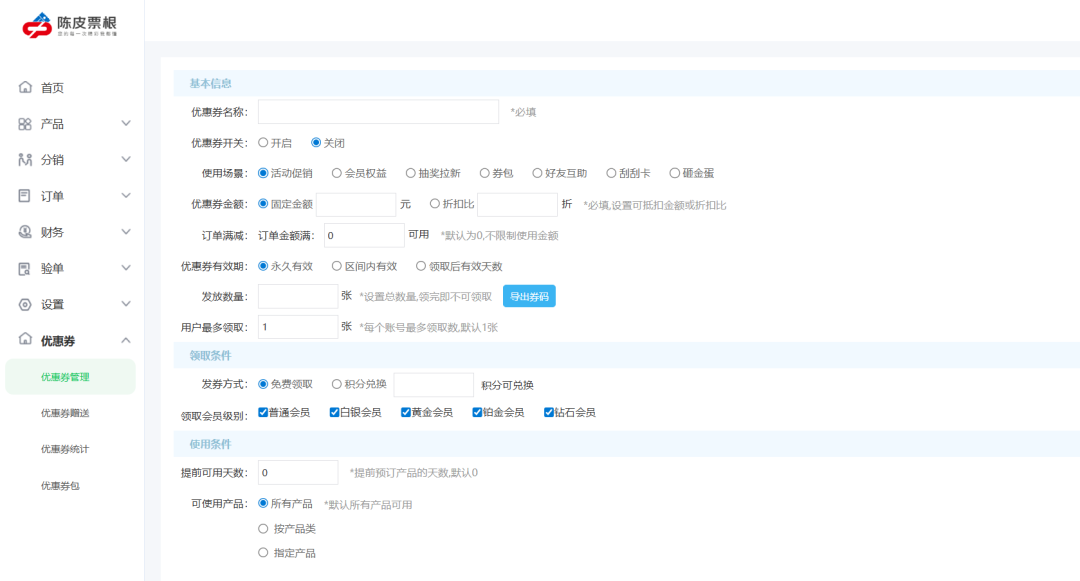Focus the 折扣比 discount field
The height and width of the screenshot is (581, 1080).
(517, 204)
